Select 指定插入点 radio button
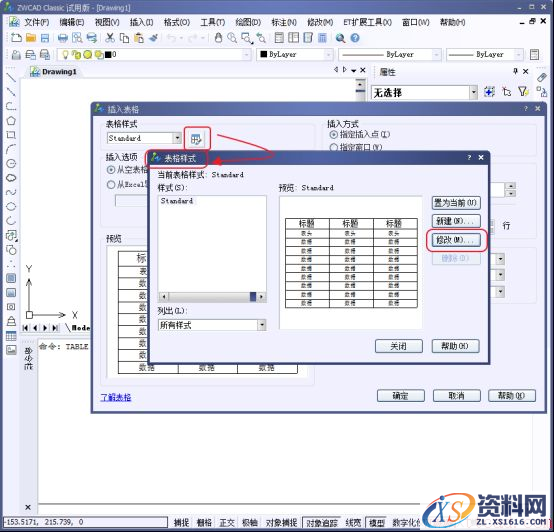The image size is (554, 532). (x=333, y=135)
